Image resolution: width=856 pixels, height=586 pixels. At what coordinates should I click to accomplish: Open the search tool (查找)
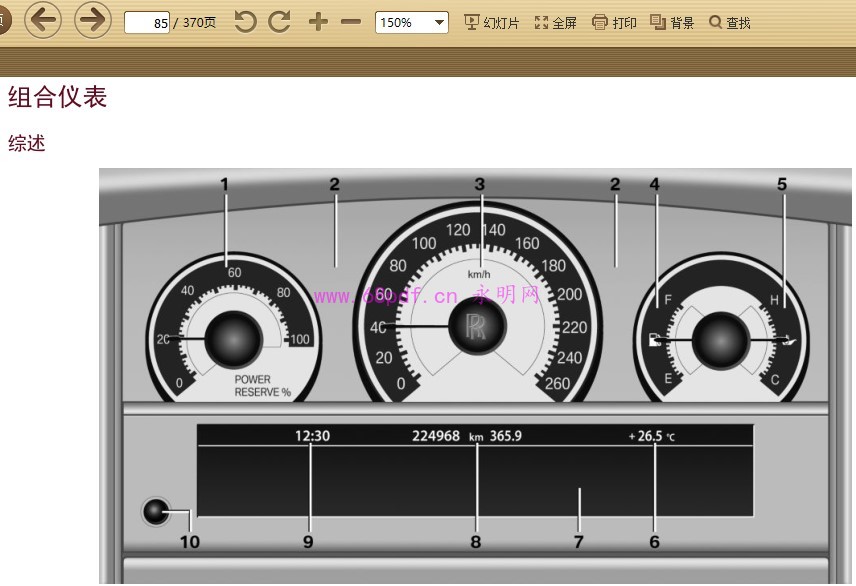tap(730, 23)
